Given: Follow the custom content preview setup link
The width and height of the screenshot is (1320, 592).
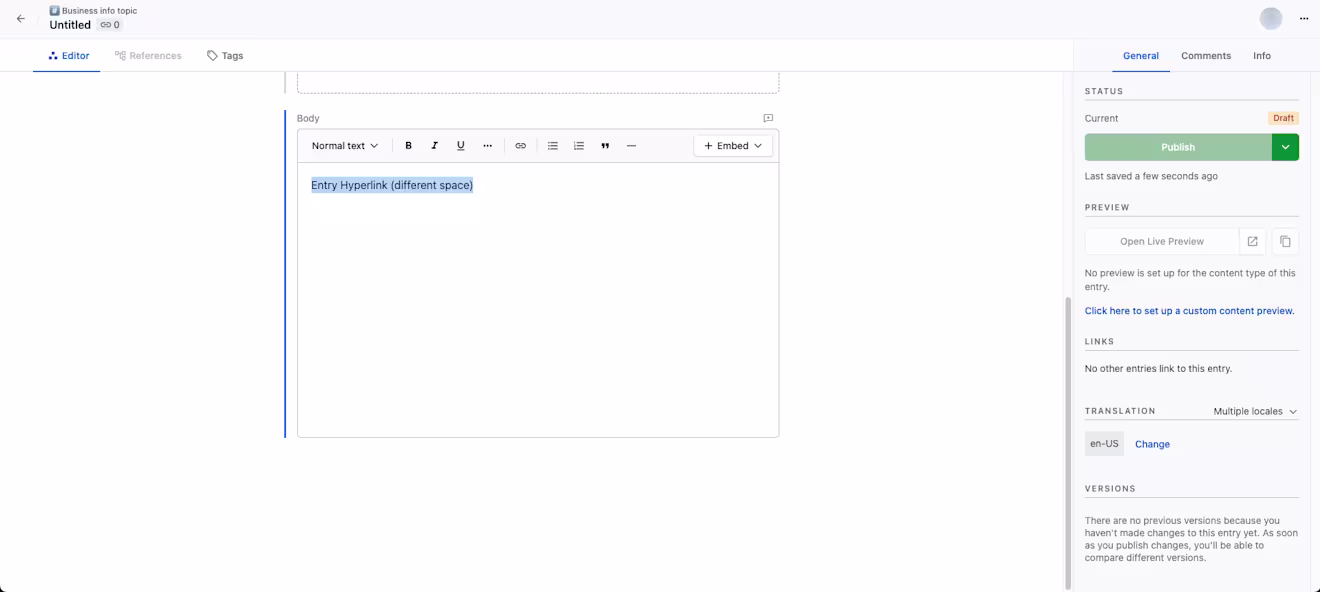Looking at the screenshot, I should [x=1189, y=311].
